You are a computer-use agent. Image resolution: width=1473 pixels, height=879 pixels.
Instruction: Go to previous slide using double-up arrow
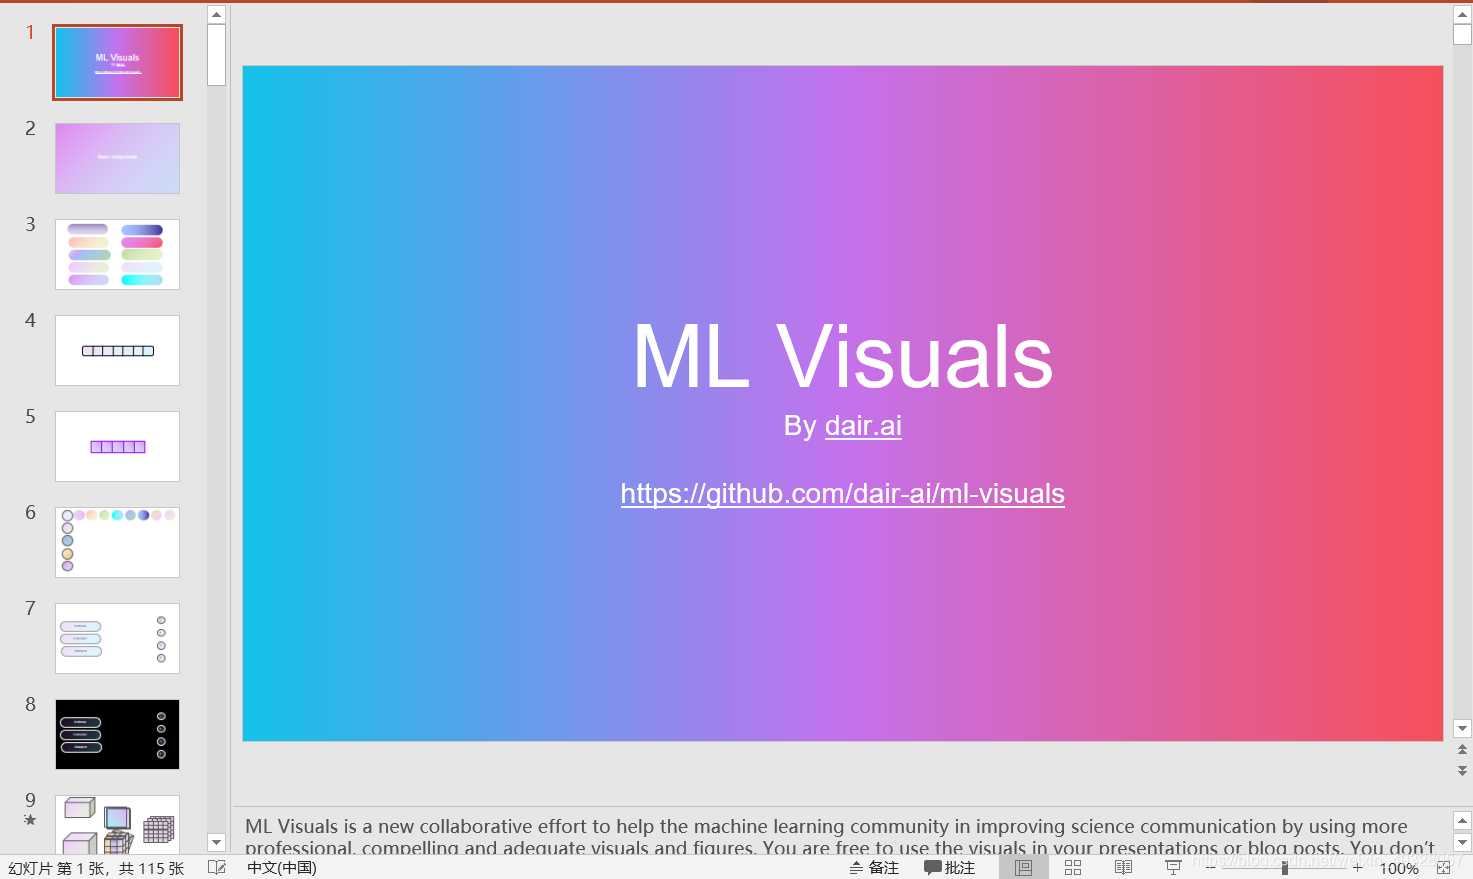(x=1462, y=749)
